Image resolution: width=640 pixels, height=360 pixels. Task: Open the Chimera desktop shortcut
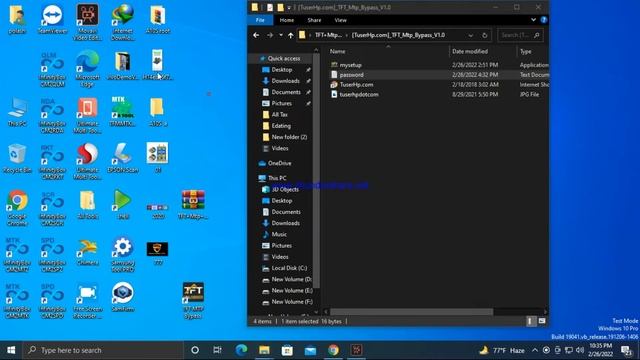click(87, 251)
